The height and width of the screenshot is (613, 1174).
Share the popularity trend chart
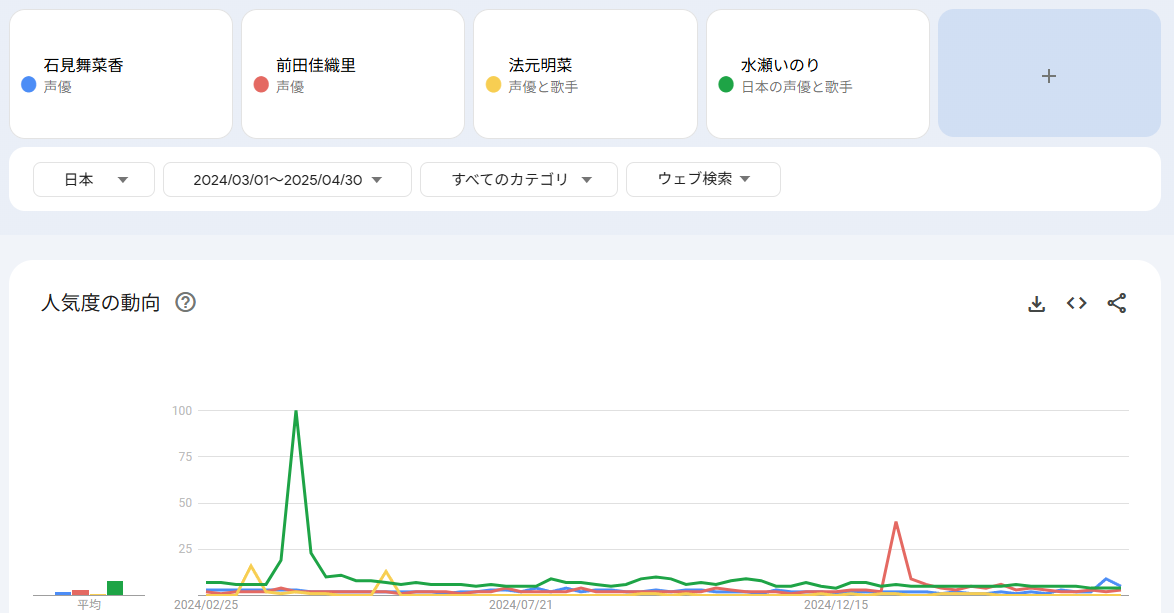coord(1117,304)
